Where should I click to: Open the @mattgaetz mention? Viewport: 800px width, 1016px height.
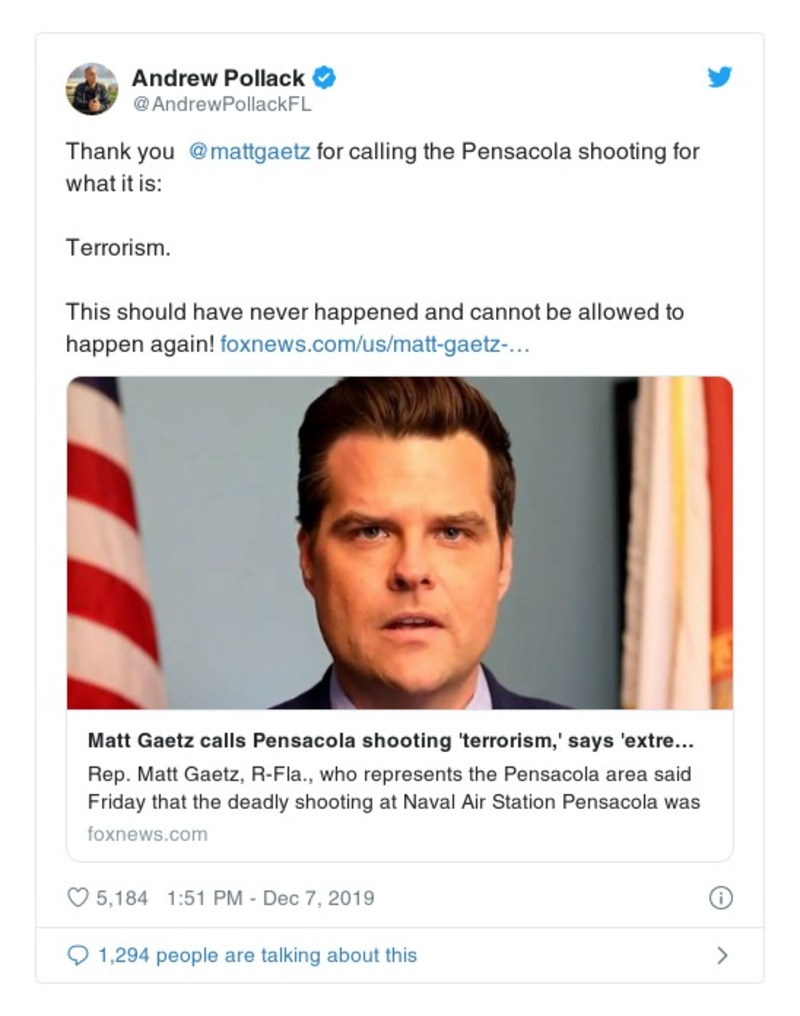249,152
